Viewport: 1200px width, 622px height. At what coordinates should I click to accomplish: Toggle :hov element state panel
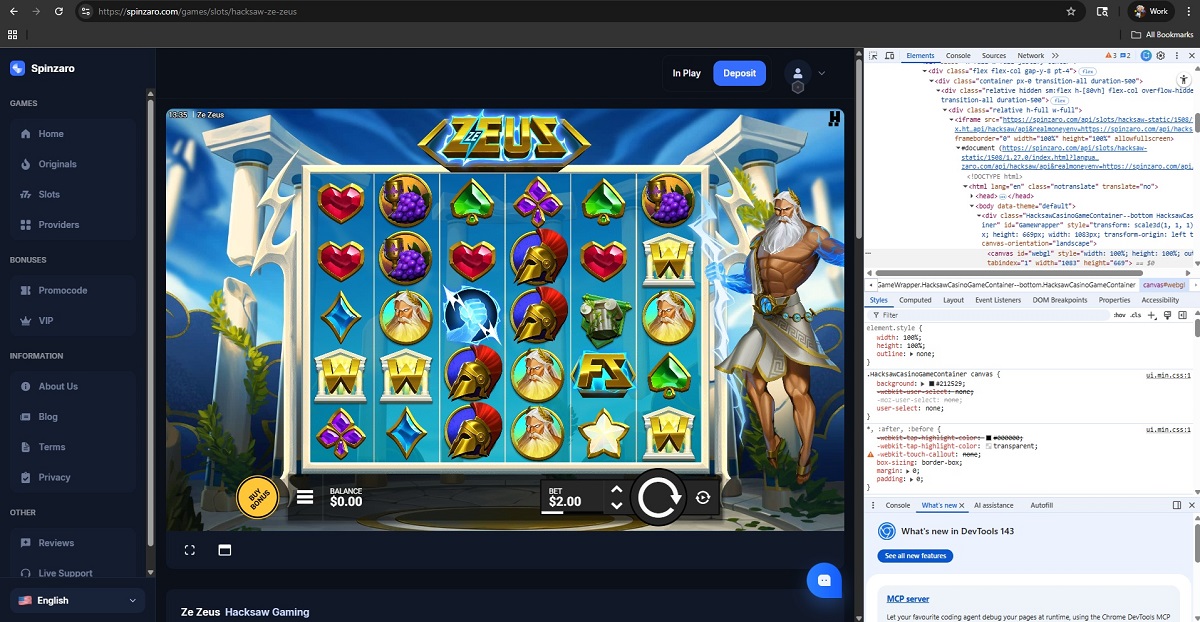pyautogui.click(x=1119, y=315)
